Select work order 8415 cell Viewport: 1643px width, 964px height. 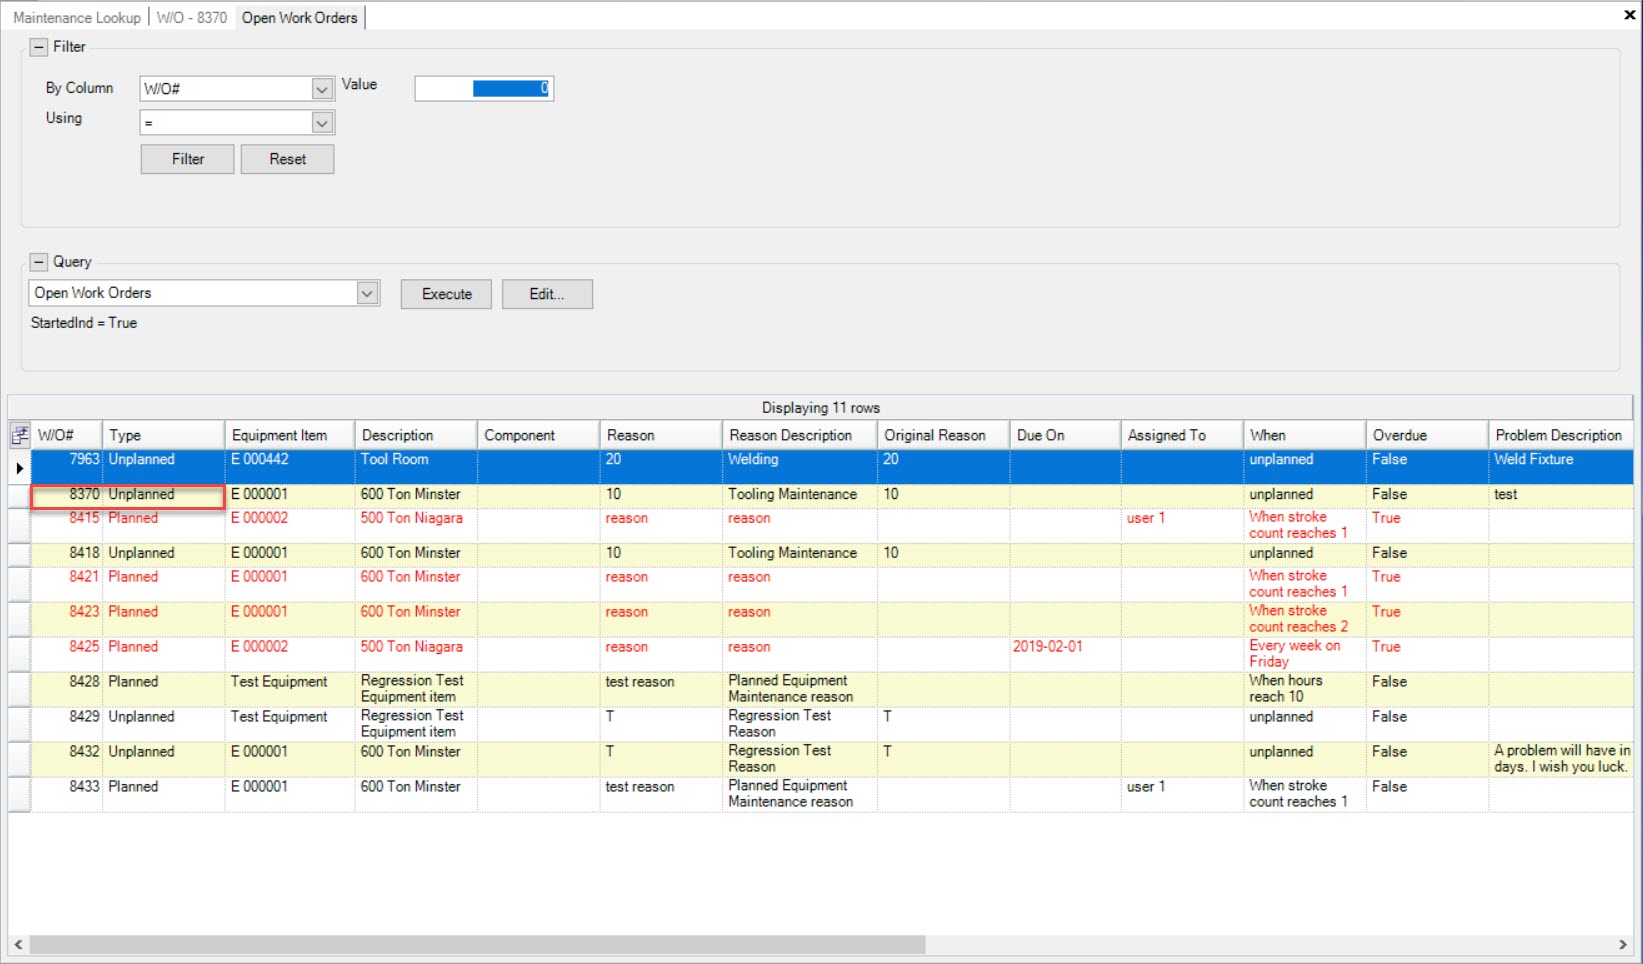click(x=67, y=526)
